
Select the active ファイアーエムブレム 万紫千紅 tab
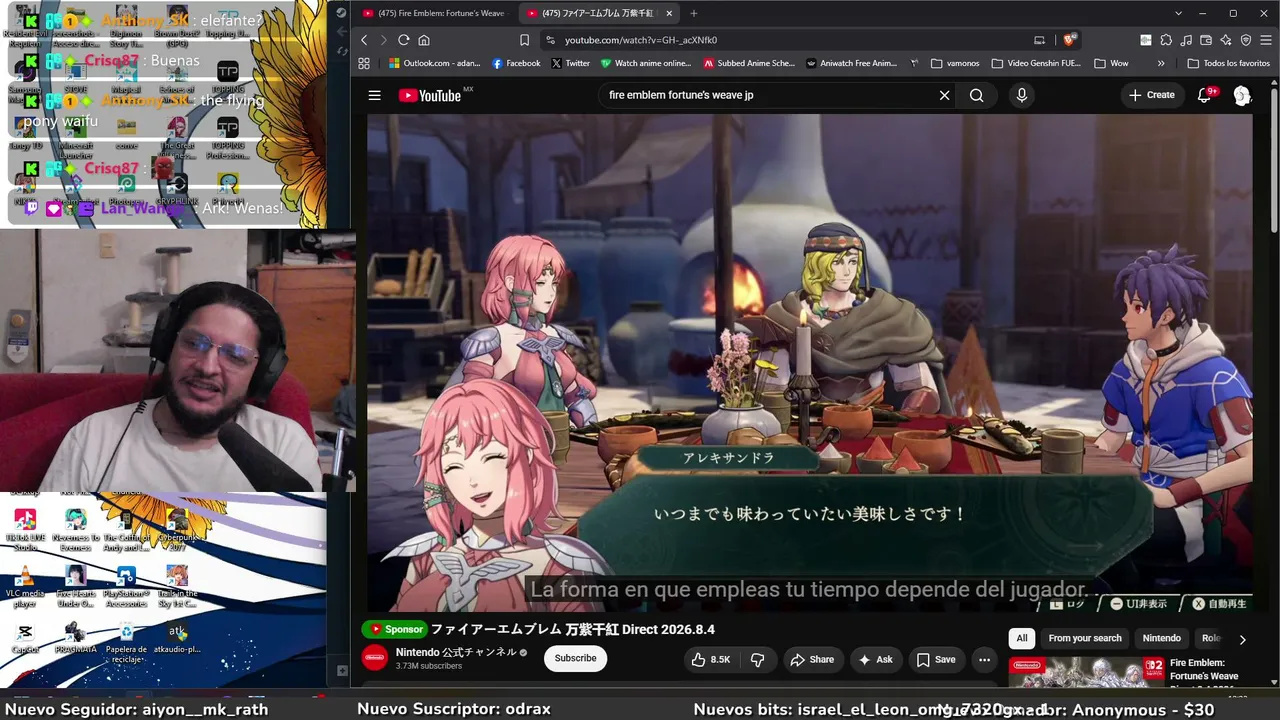pyautogui.click(x=598, y=13)
